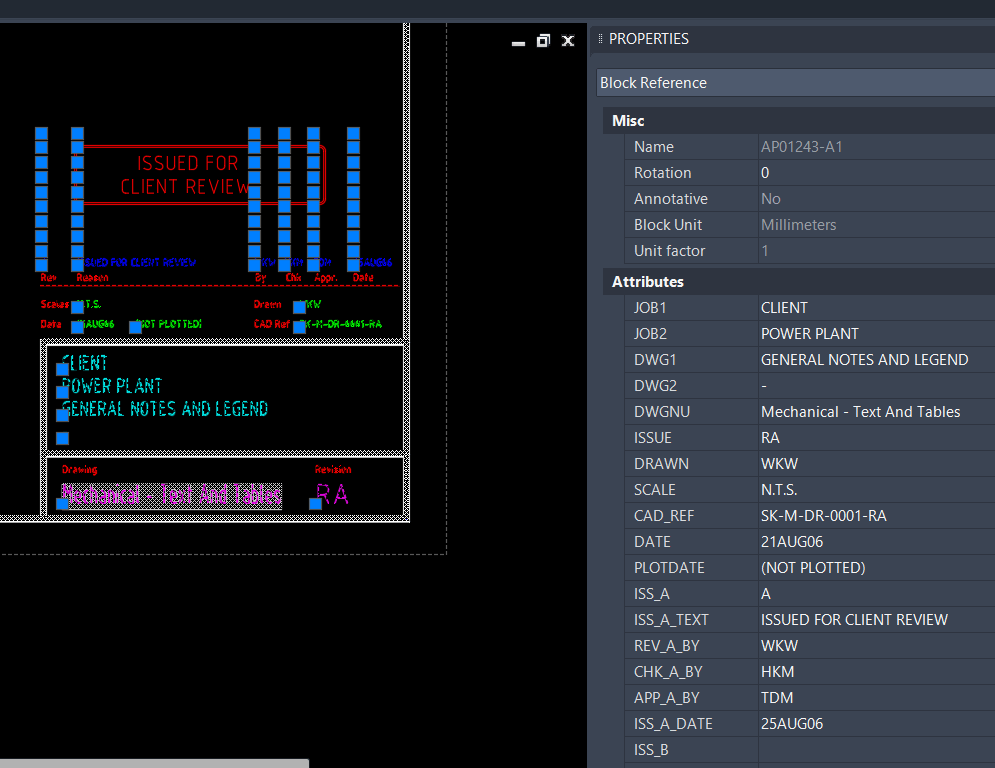Select the PLOTDATE property label
This screenshot has height=768, width=995.
click(x=669, y=568)
